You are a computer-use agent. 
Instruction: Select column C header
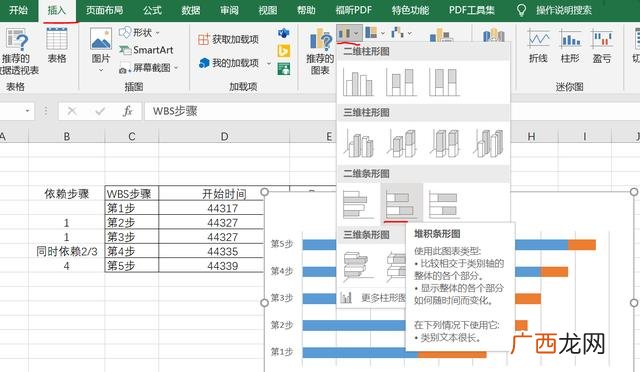click(x=131, y=136)
